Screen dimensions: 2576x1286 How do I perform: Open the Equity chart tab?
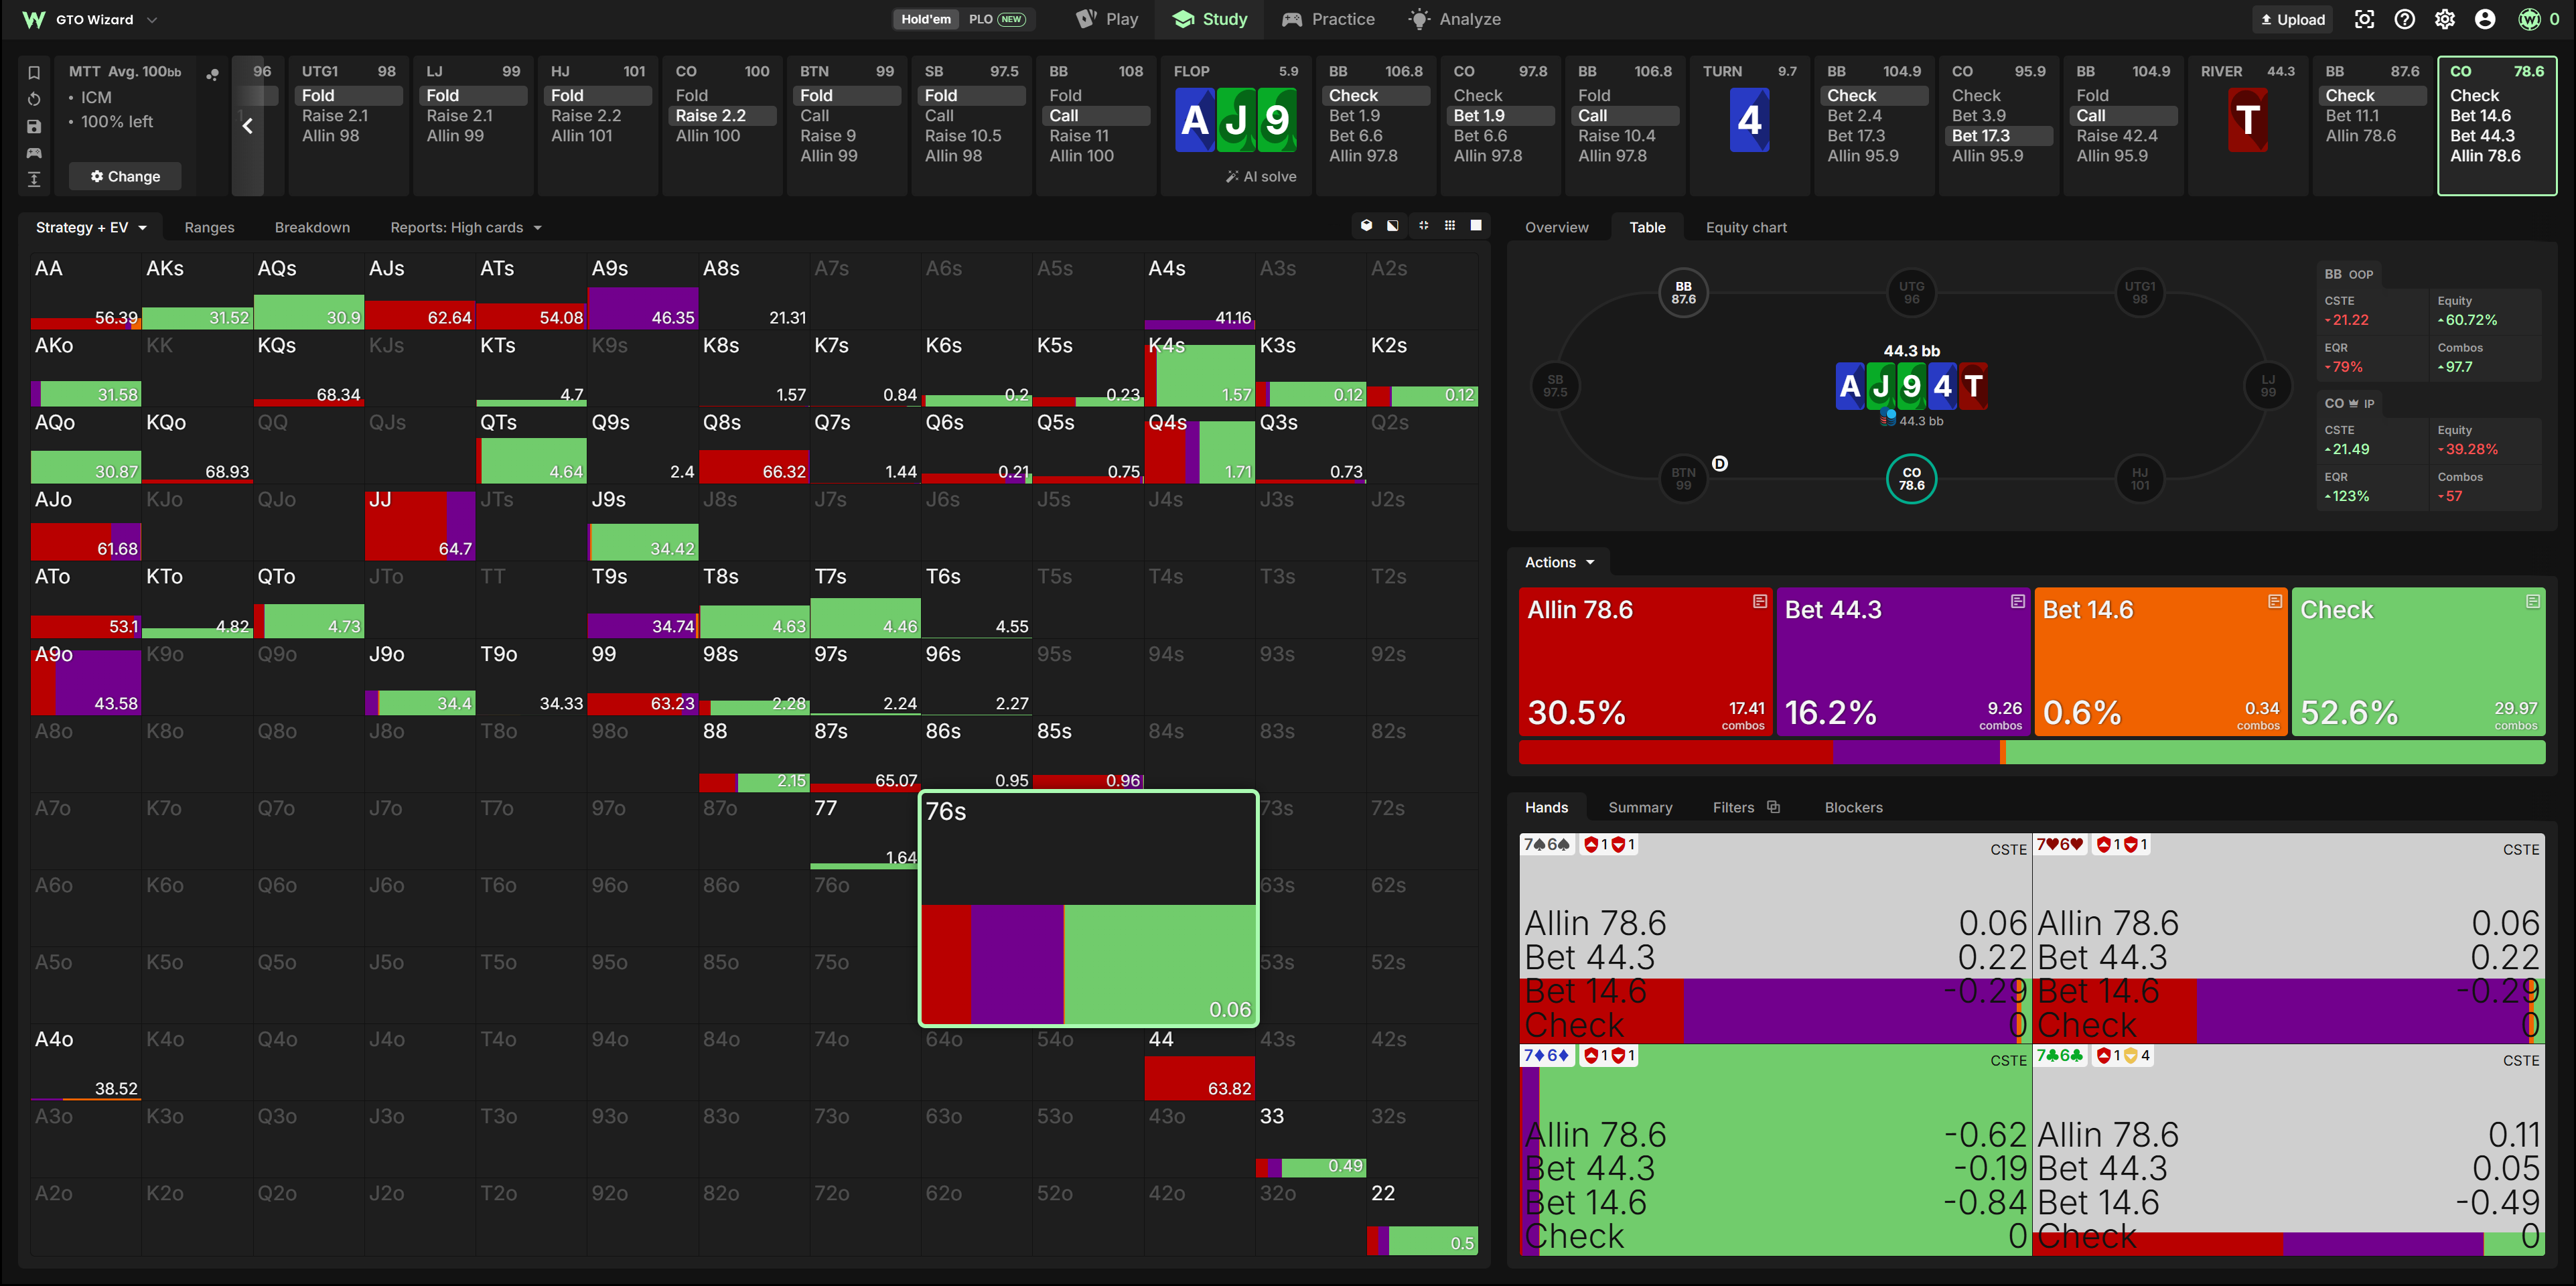1746,227
